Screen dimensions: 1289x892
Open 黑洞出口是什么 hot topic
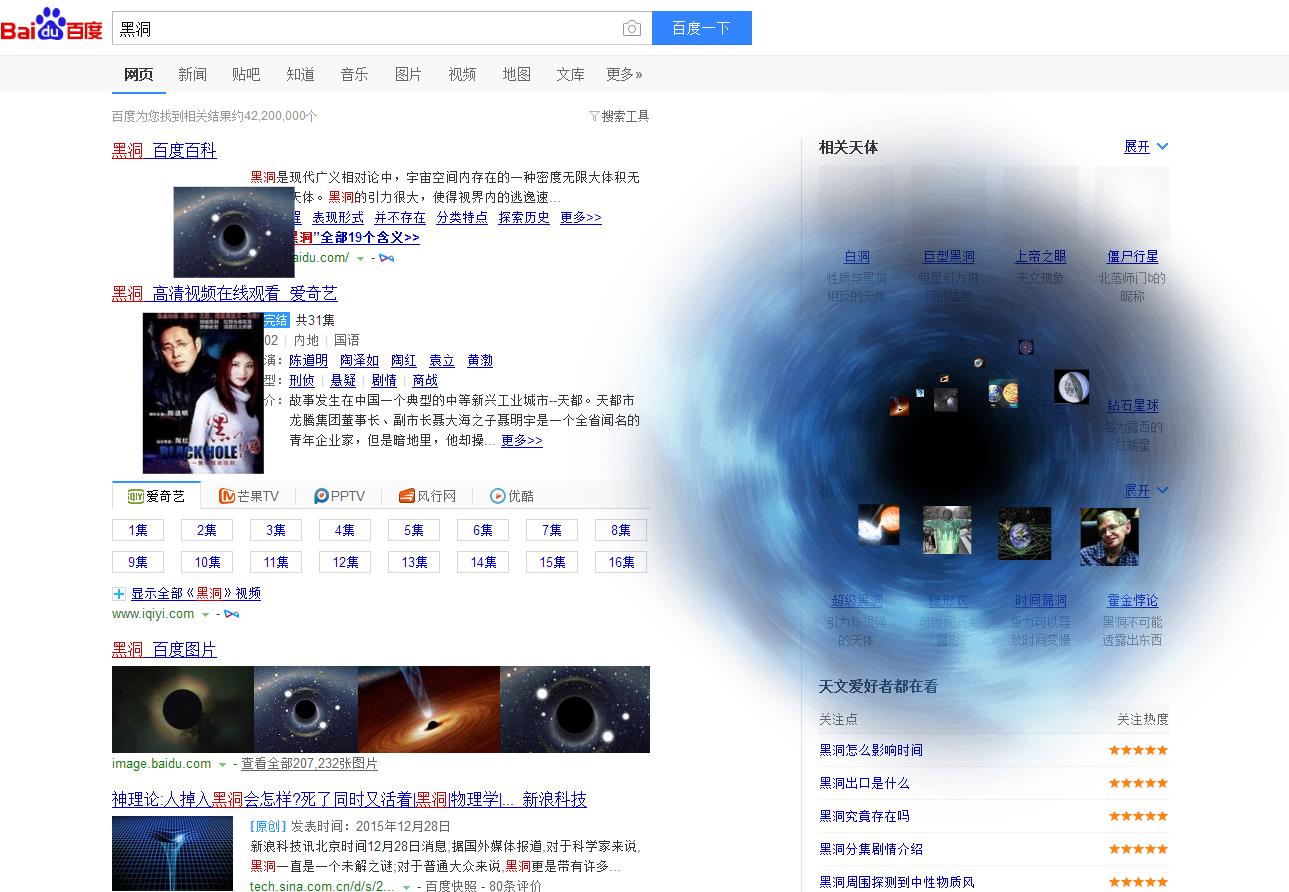[864, 783]
